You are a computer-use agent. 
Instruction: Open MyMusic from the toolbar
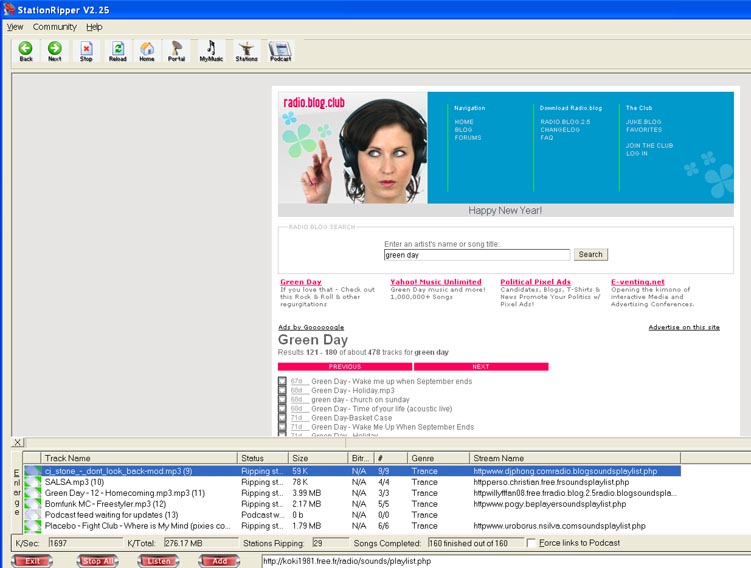pyautogui.click(x=211, y=51)
